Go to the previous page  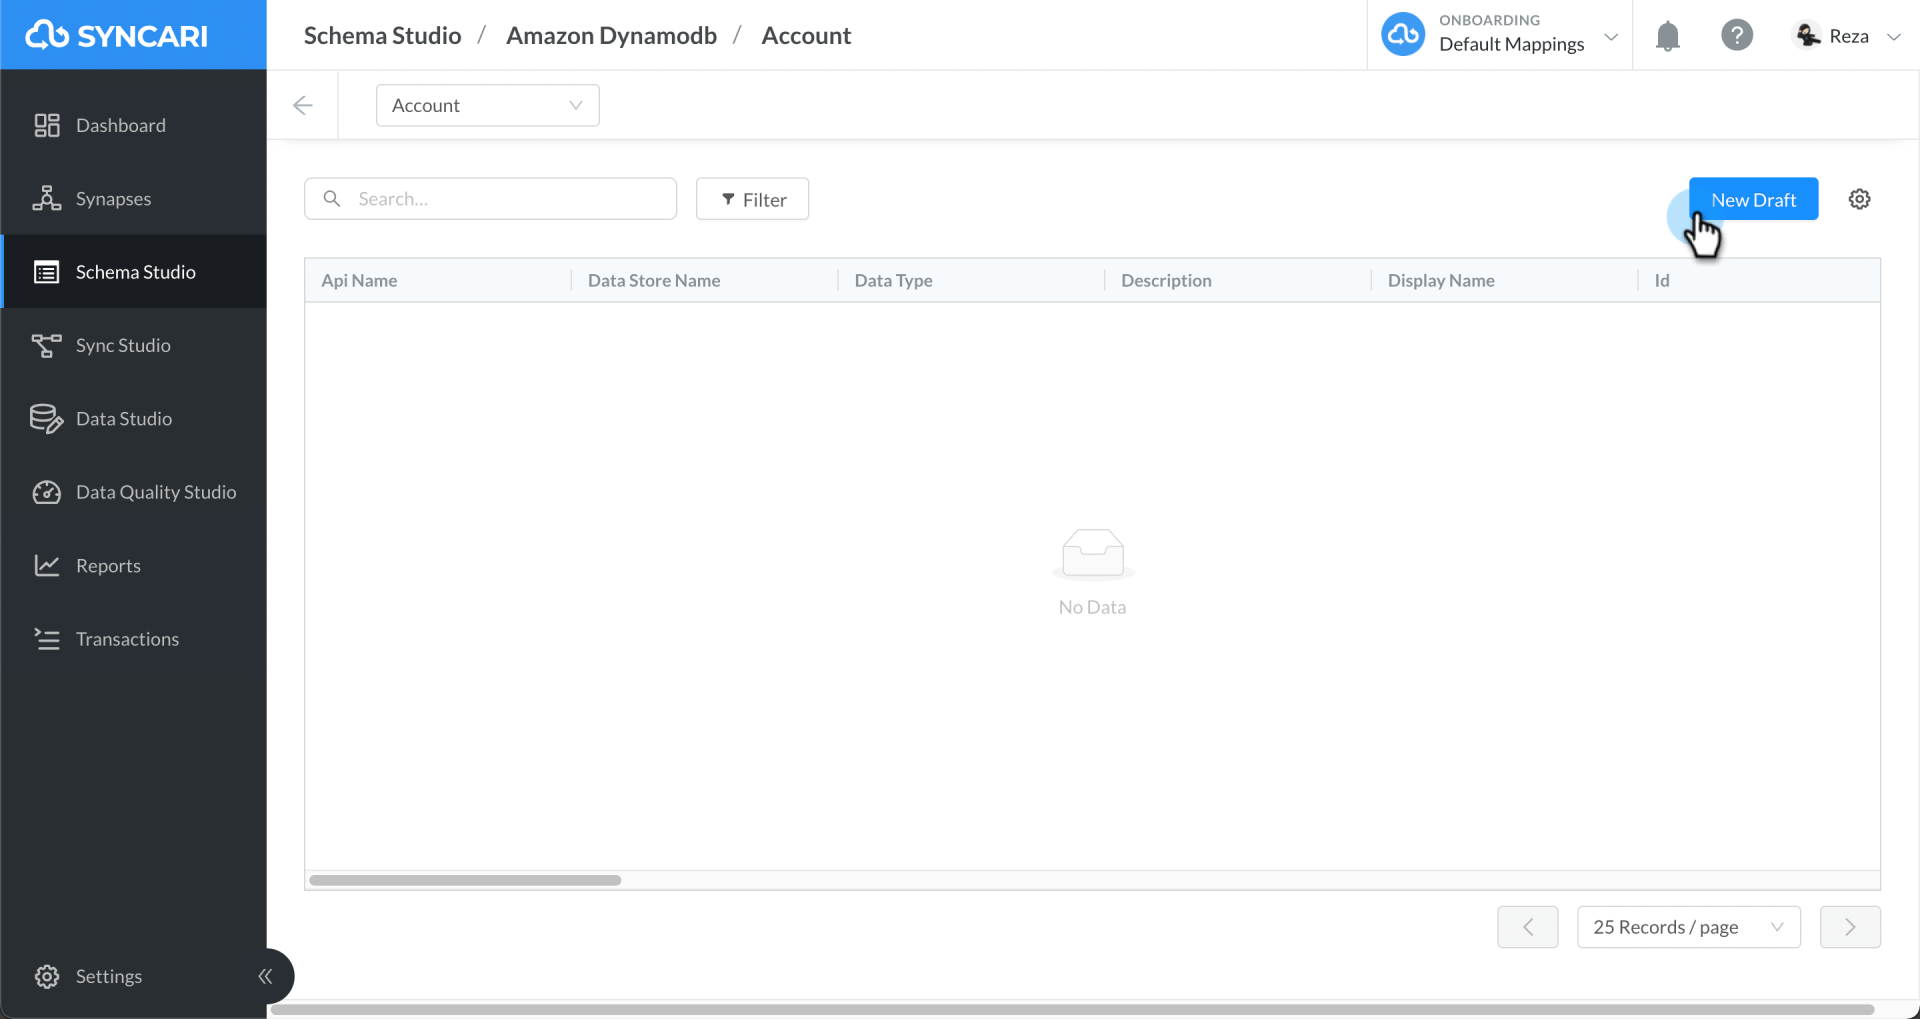click(1527, 927)
